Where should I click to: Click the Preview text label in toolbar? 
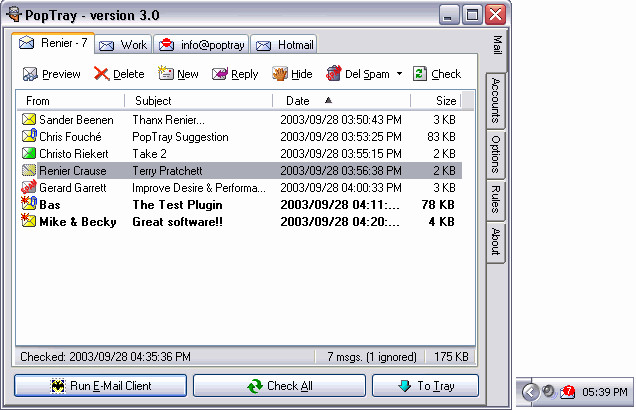[x=61, y=74]
